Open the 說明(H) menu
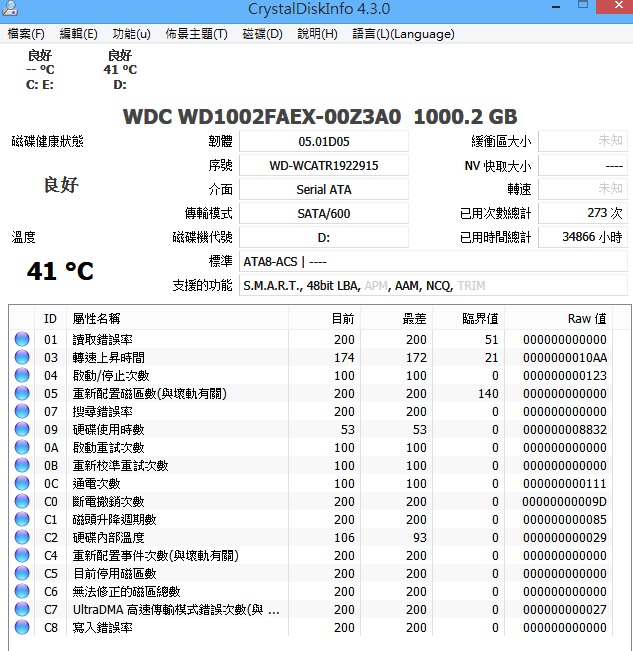633x651 pixels. point(317,34)
